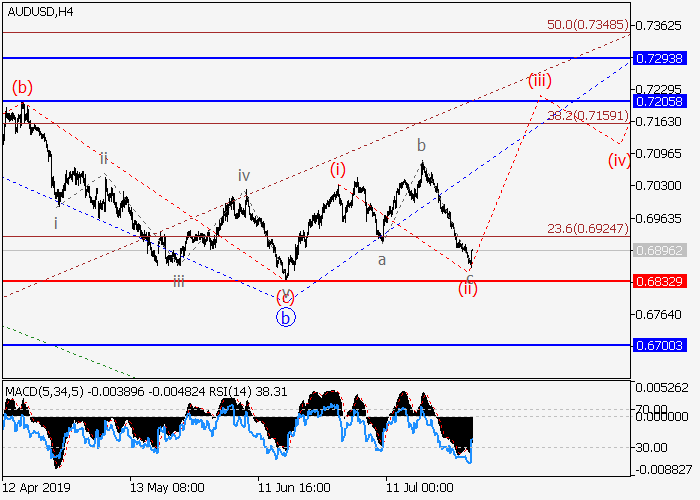The image size is (700, 500).
Task: Select the red (iv) wave label
Action: pos(619,160)
